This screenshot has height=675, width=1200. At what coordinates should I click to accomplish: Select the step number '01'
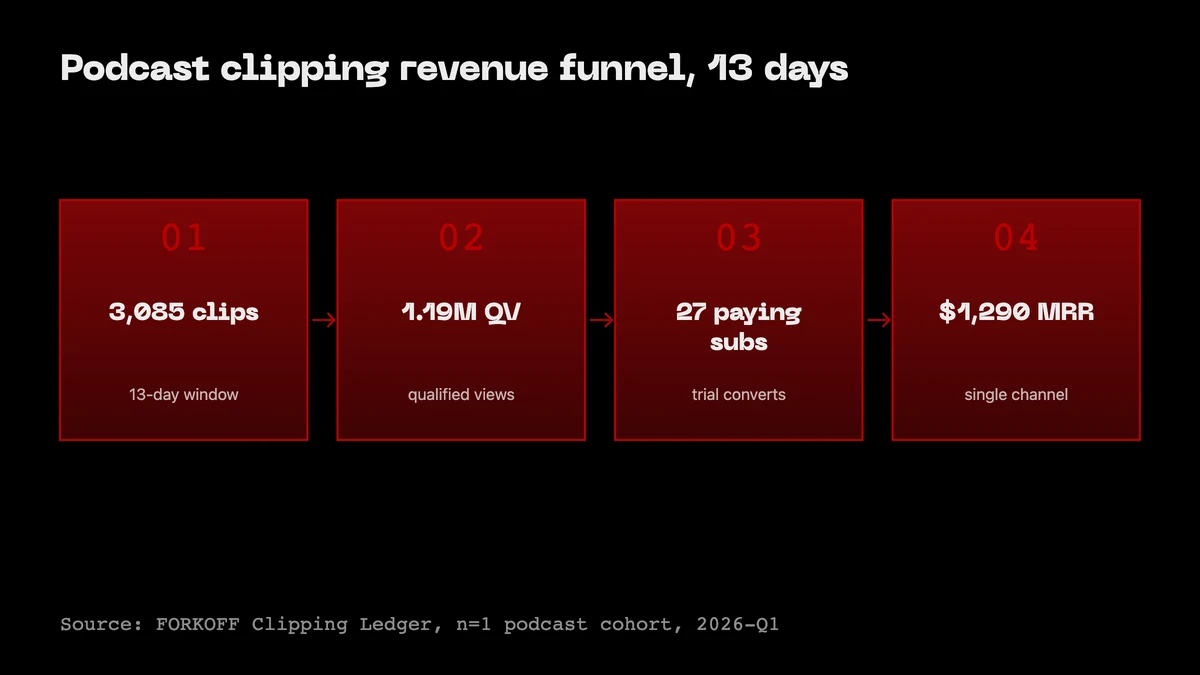tap(184, 238)
